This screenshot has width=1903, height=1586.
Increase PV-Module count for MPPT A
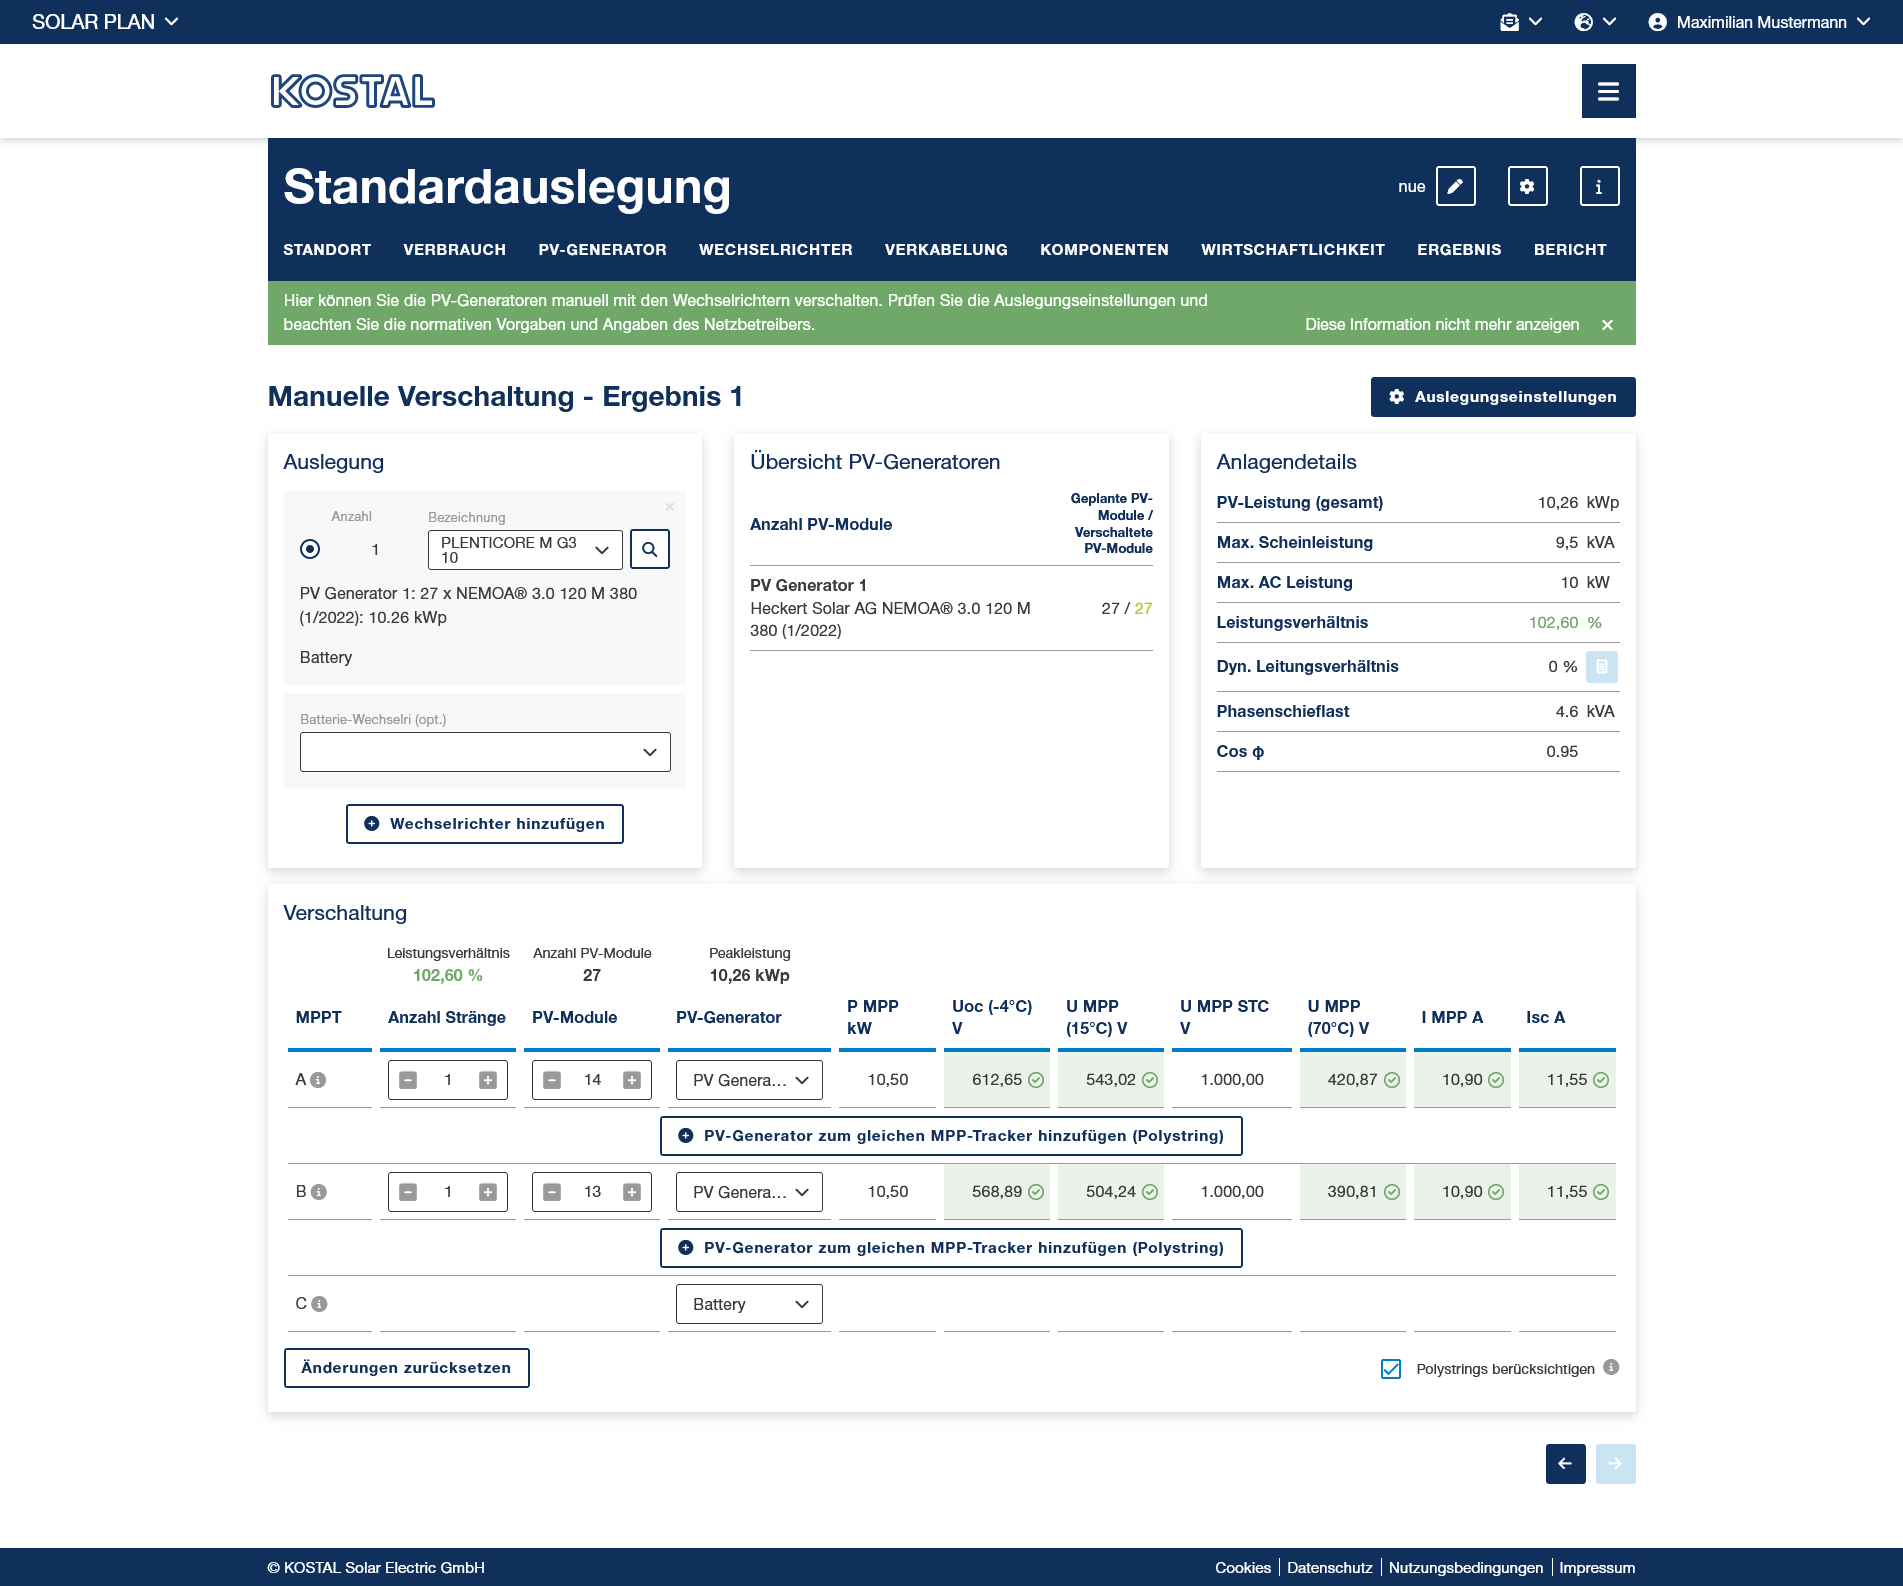632,1080
